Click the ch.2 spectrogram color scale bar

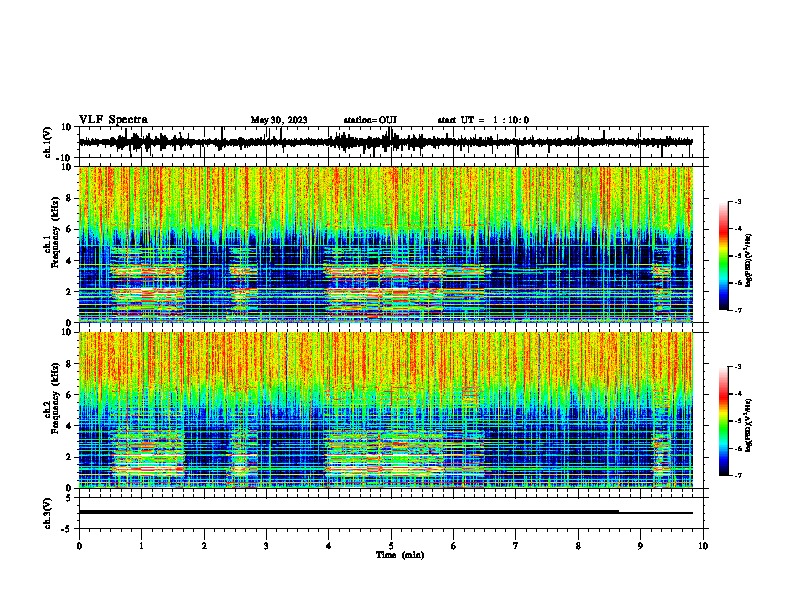[x=723, y=421]
